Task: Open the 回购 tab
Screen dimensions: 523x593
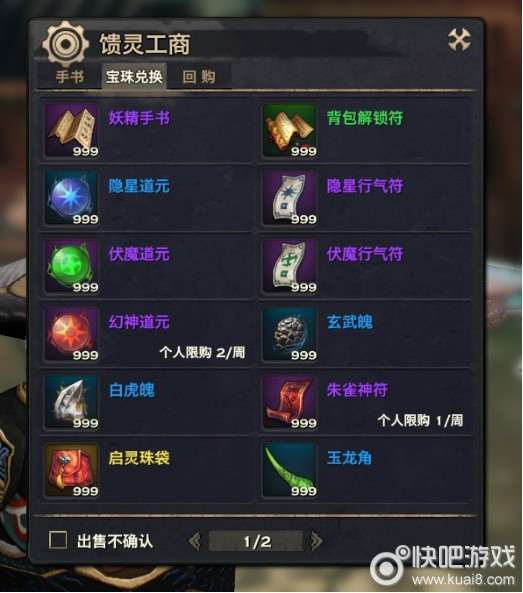Action: pyautogui.click(x=199, y=77)
